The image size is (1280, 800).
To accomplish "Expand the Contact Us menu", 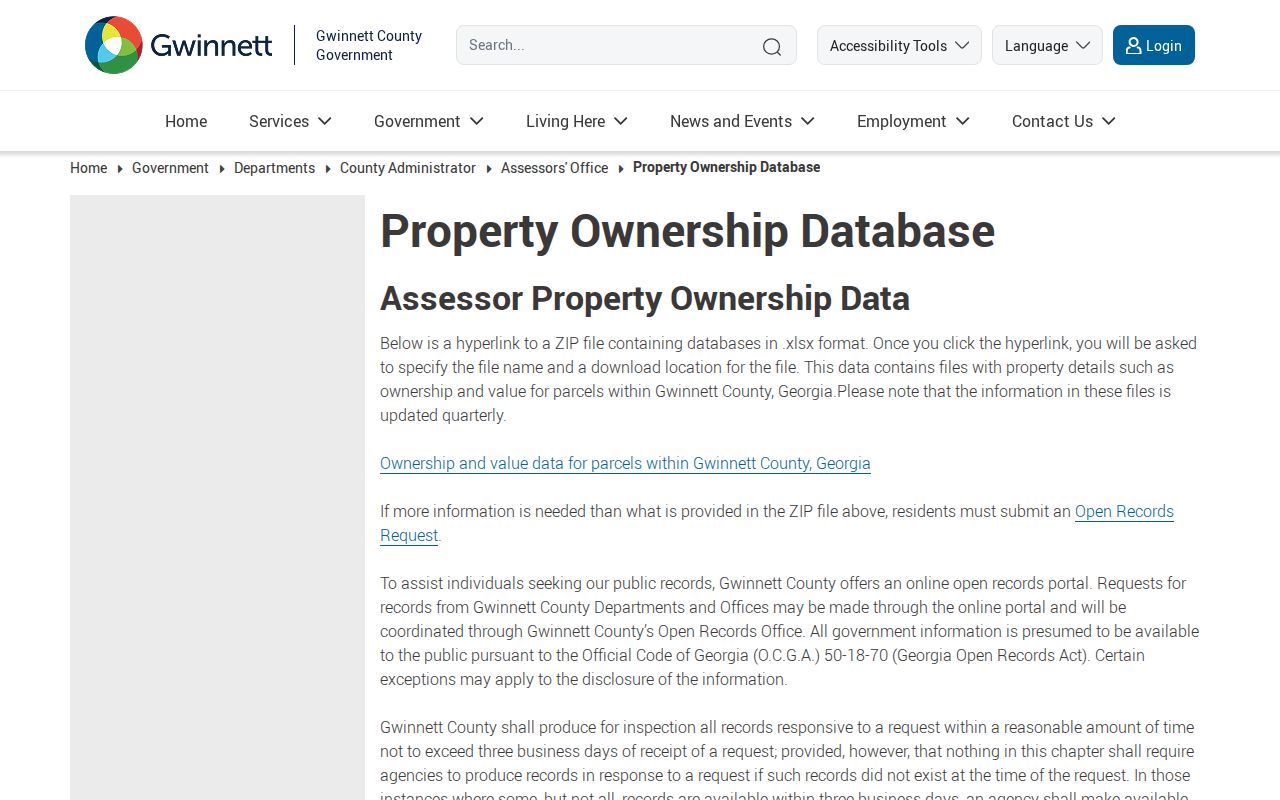I will pos(1064,121).
